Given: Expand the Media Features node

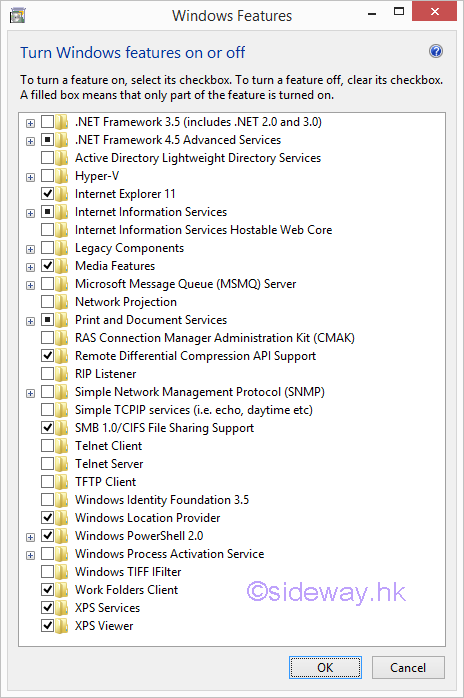Looking at the screenshot, I should pyautogui.click(x=30, y=268).
